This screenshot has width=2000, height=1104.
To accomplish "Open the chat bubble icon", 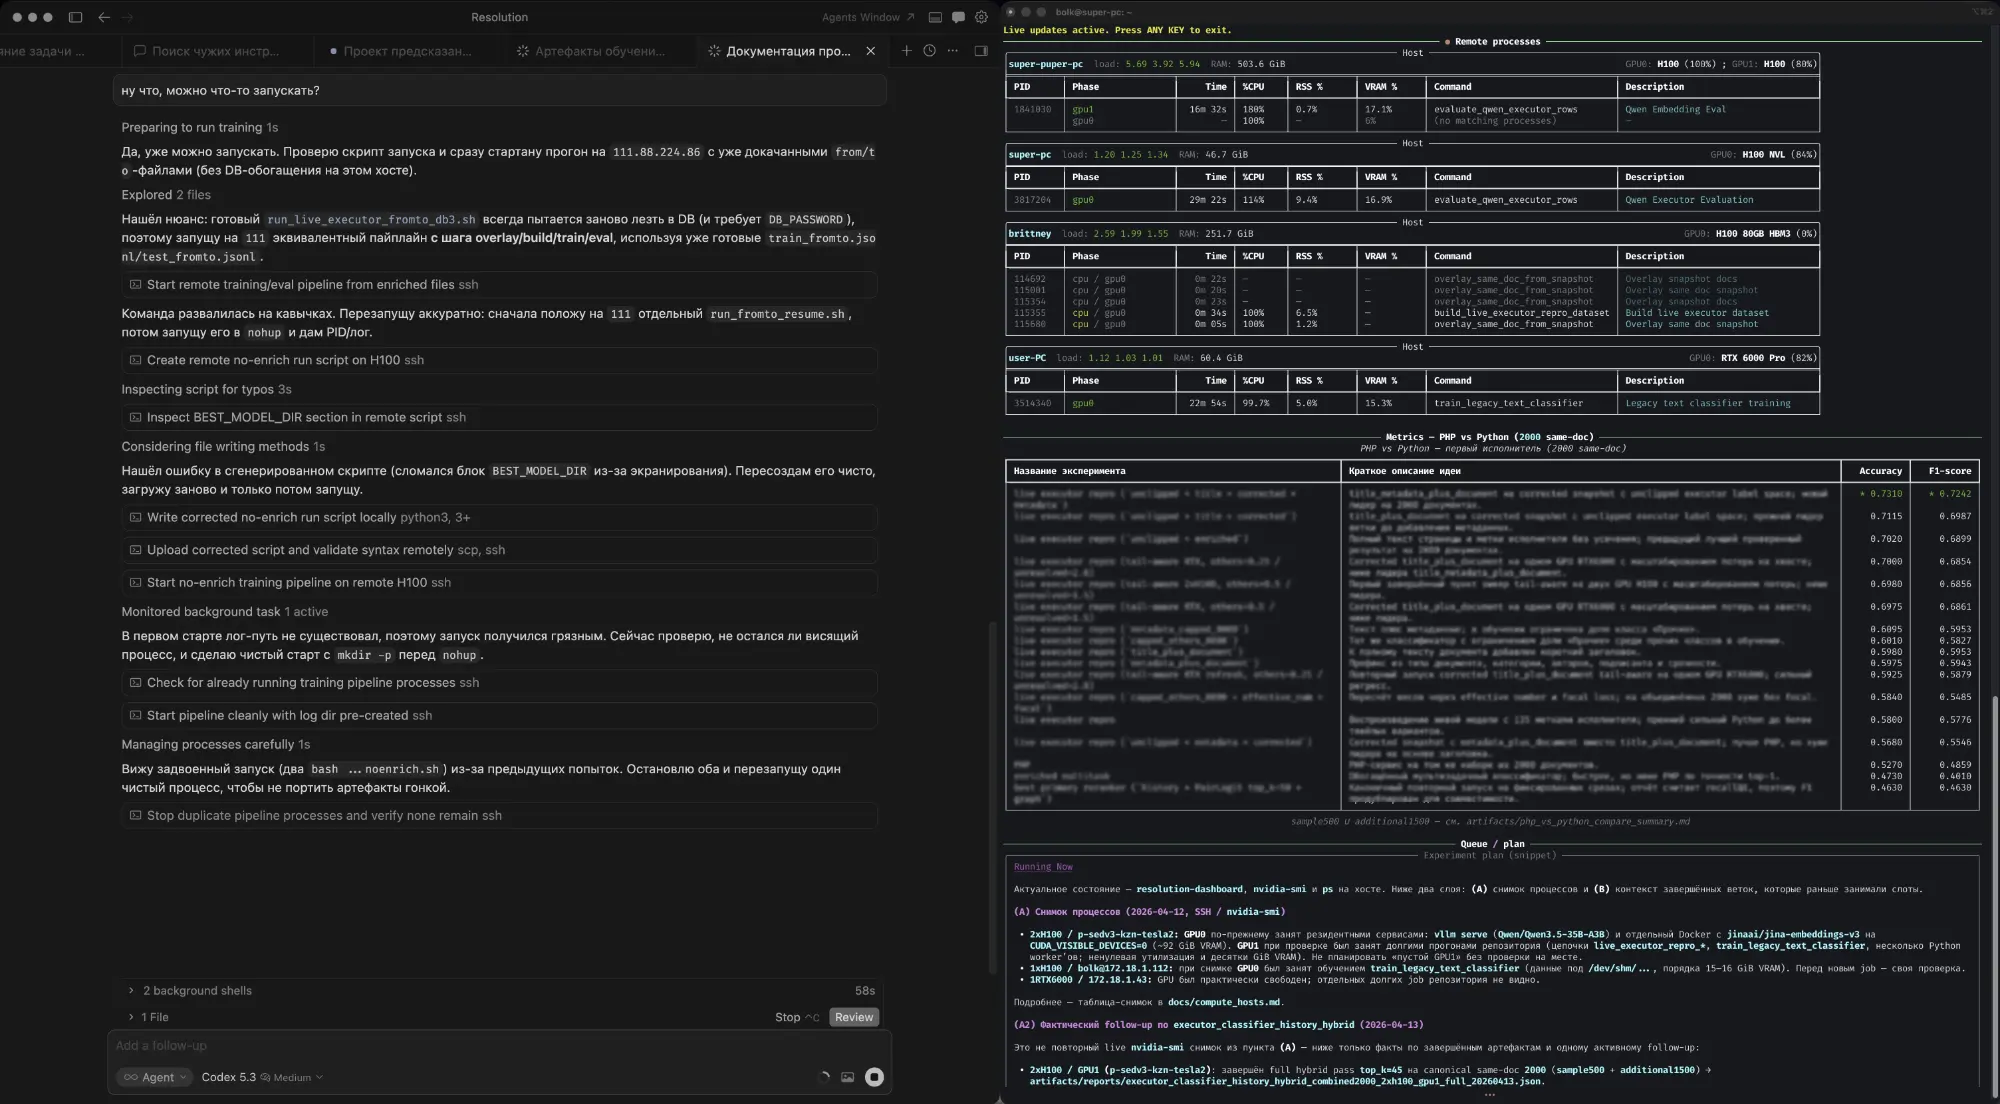I will click(x=958, y=17).
